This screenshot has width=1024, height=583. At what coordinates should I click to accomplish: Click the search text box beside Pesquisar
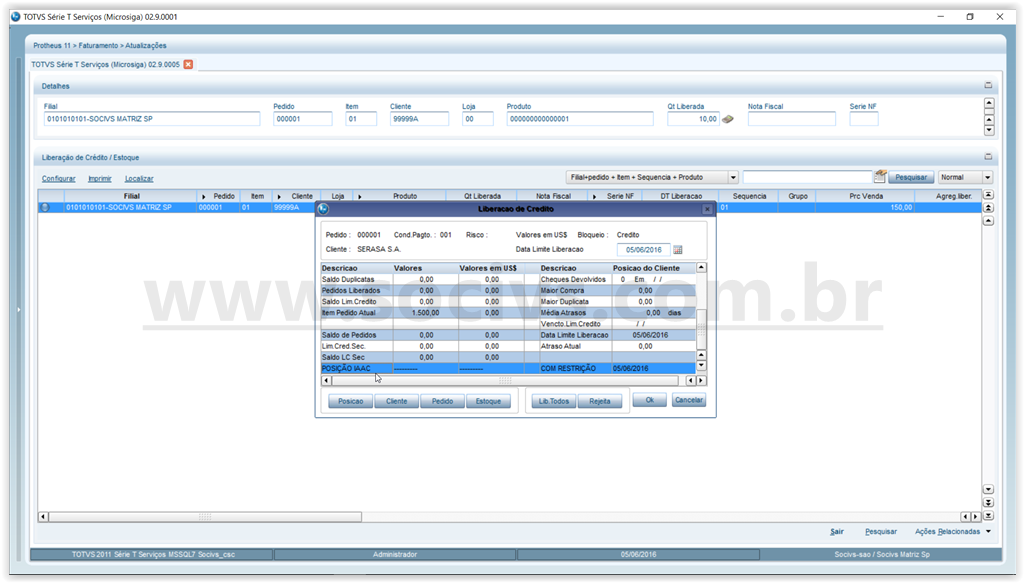click(x=807, y=177)
